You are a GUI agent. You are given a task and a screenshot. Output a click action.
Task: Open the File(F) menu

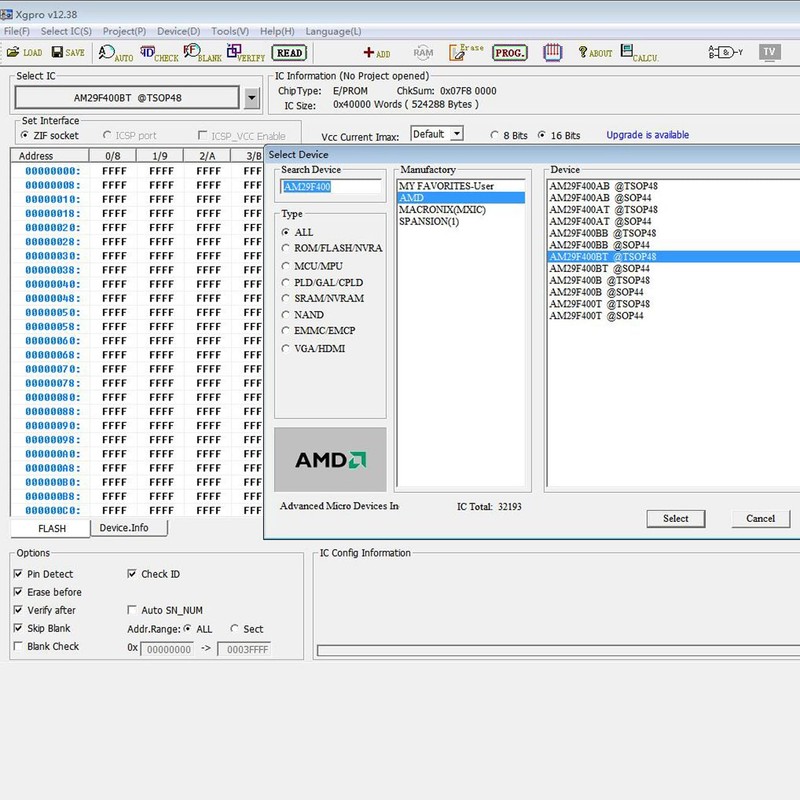[x=17, y=31]
